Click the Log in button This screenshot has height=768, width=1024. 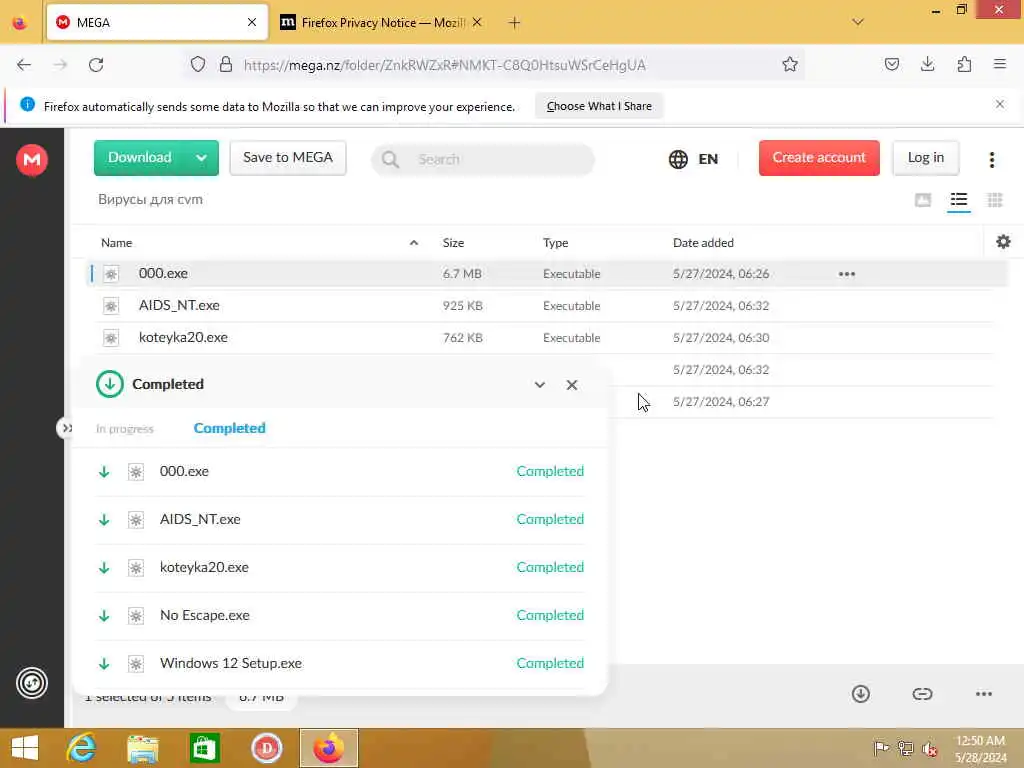click(x=925, y=157)
